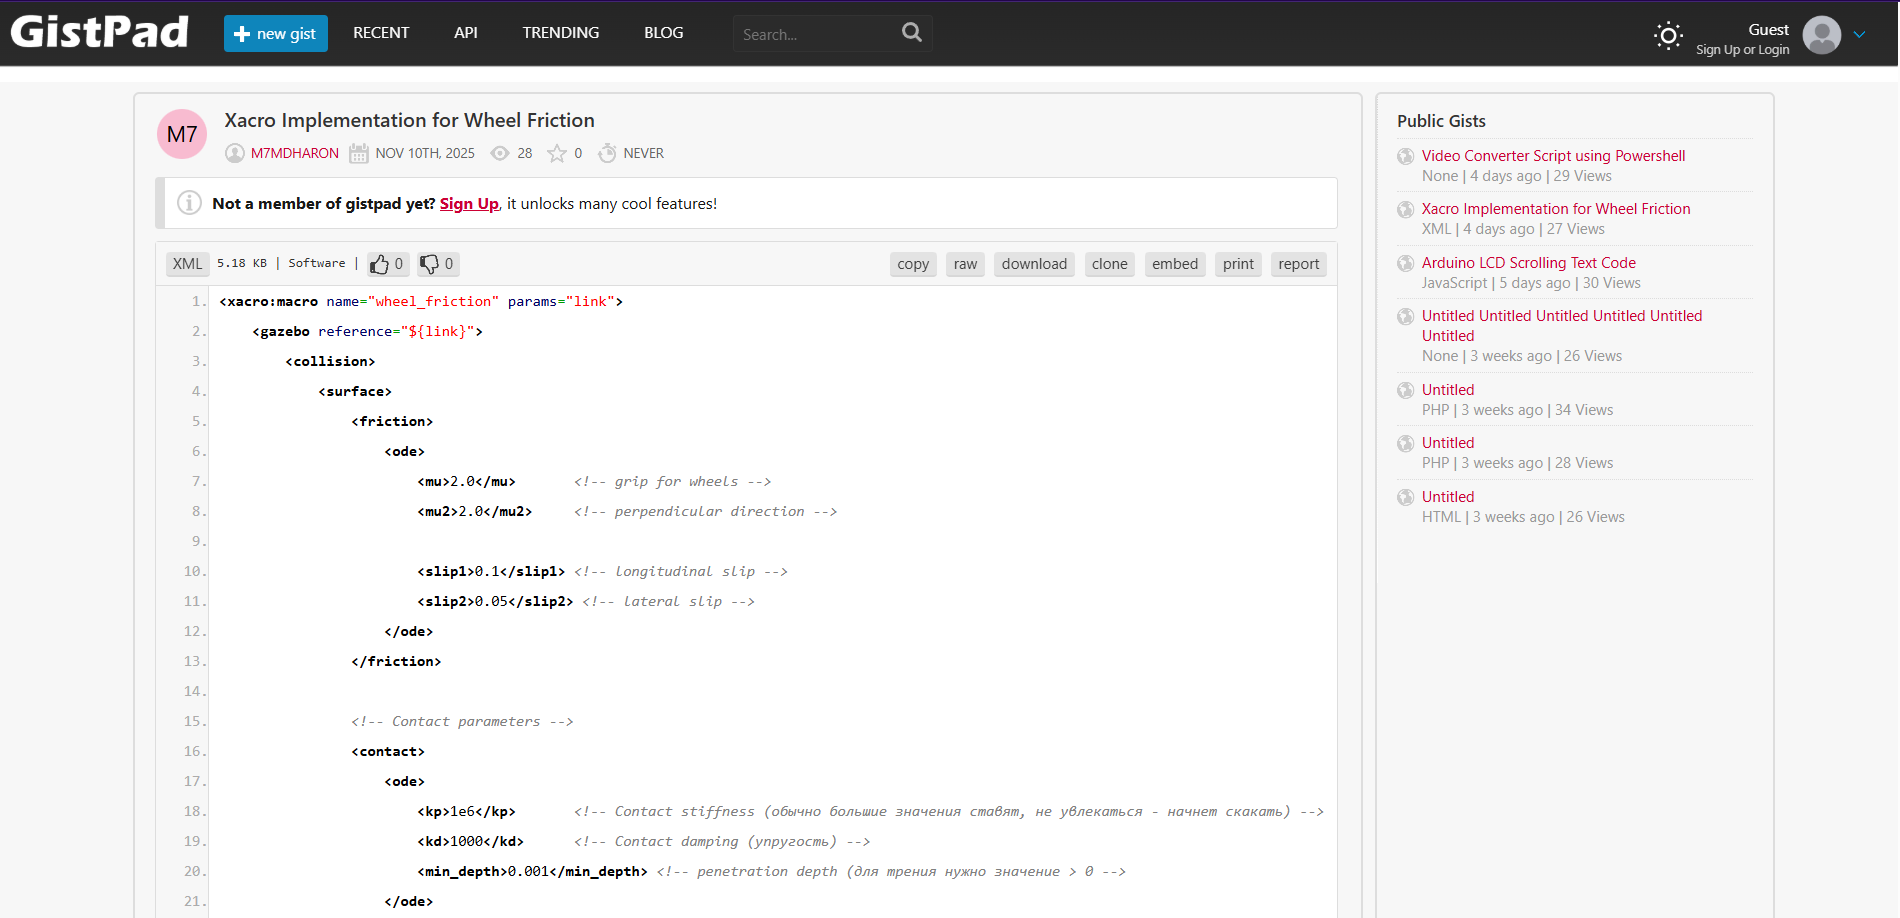Open the TRENDING page
This screenshot has width=1900, height=918.
tap(560, 32)
